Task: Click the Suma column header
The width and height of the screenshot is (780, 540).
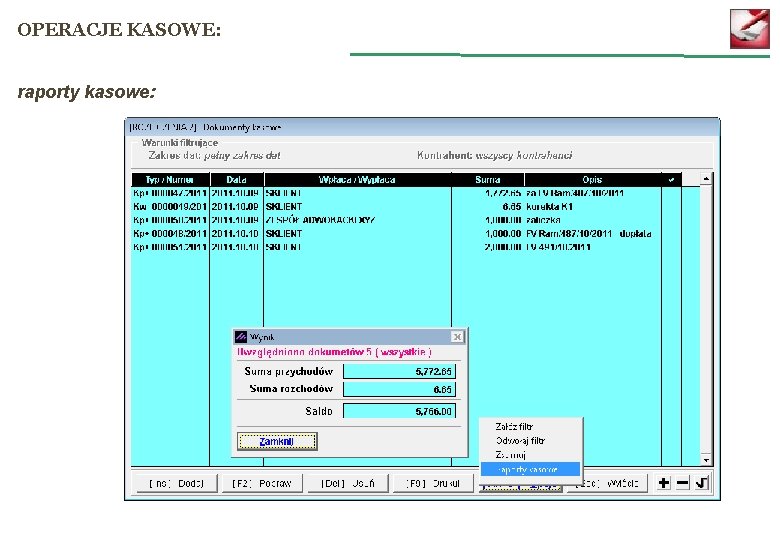Action: point(488,180)
